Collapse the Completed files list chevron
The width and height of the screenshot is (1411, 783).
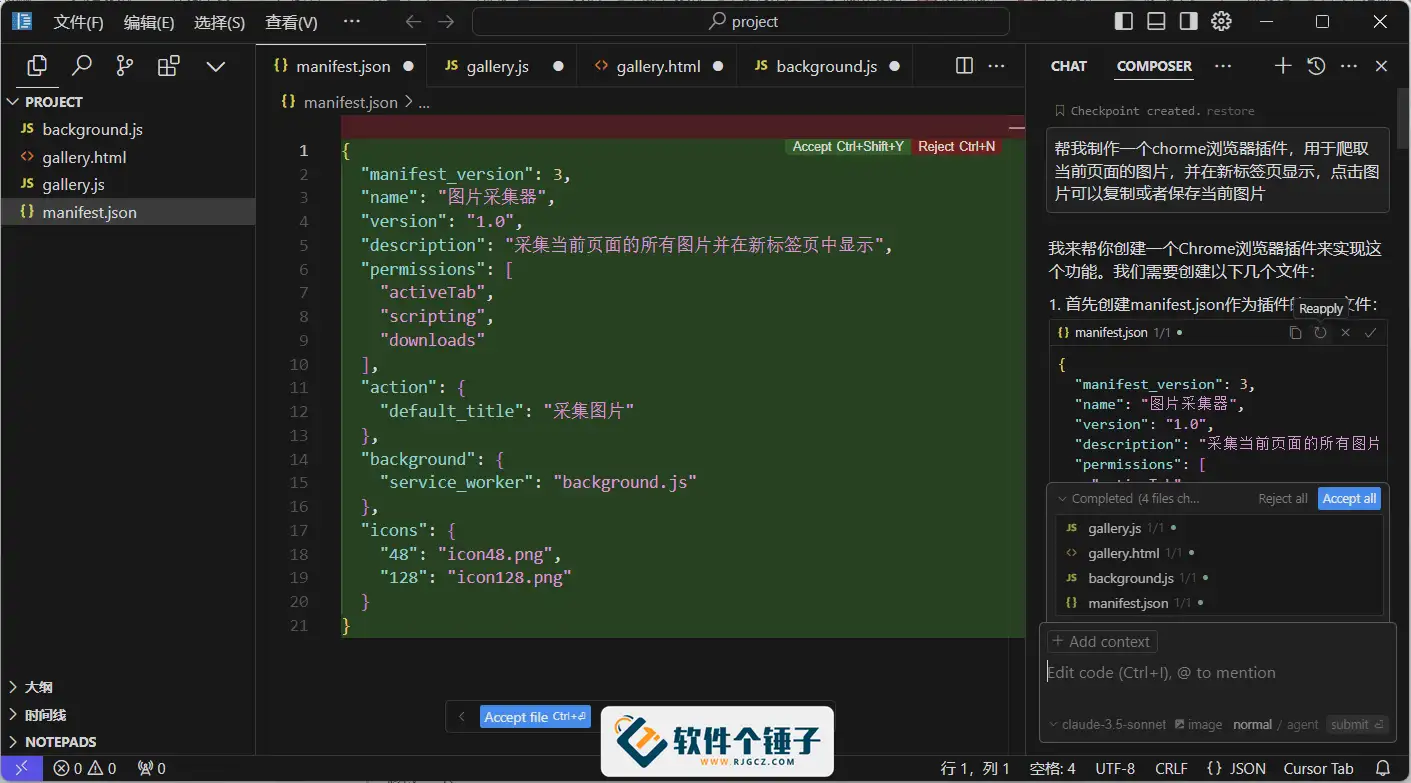[x=1061, y=499]
